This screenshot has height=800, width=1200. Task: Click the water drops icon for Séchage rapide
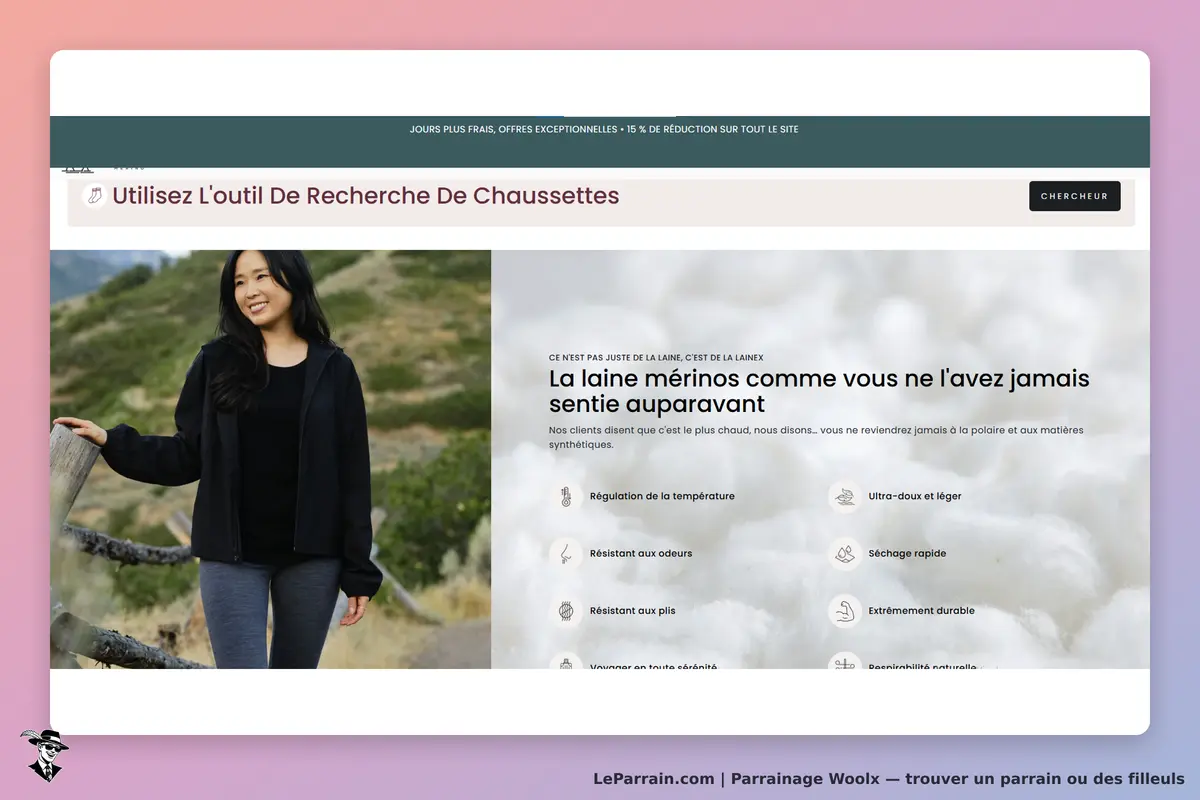coord(845,553)
